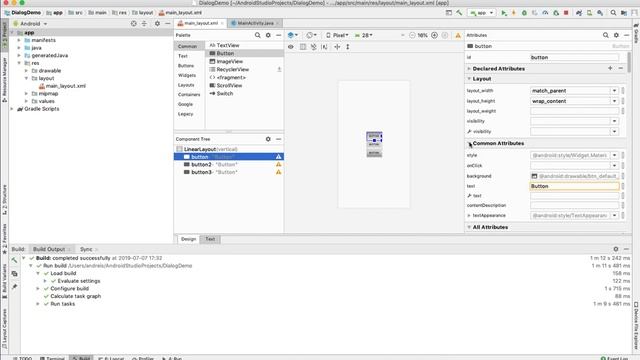The height and width of the screenshot is (360, 640).
Task: Click the warning icon on button3 row
Action: [278, 172]
